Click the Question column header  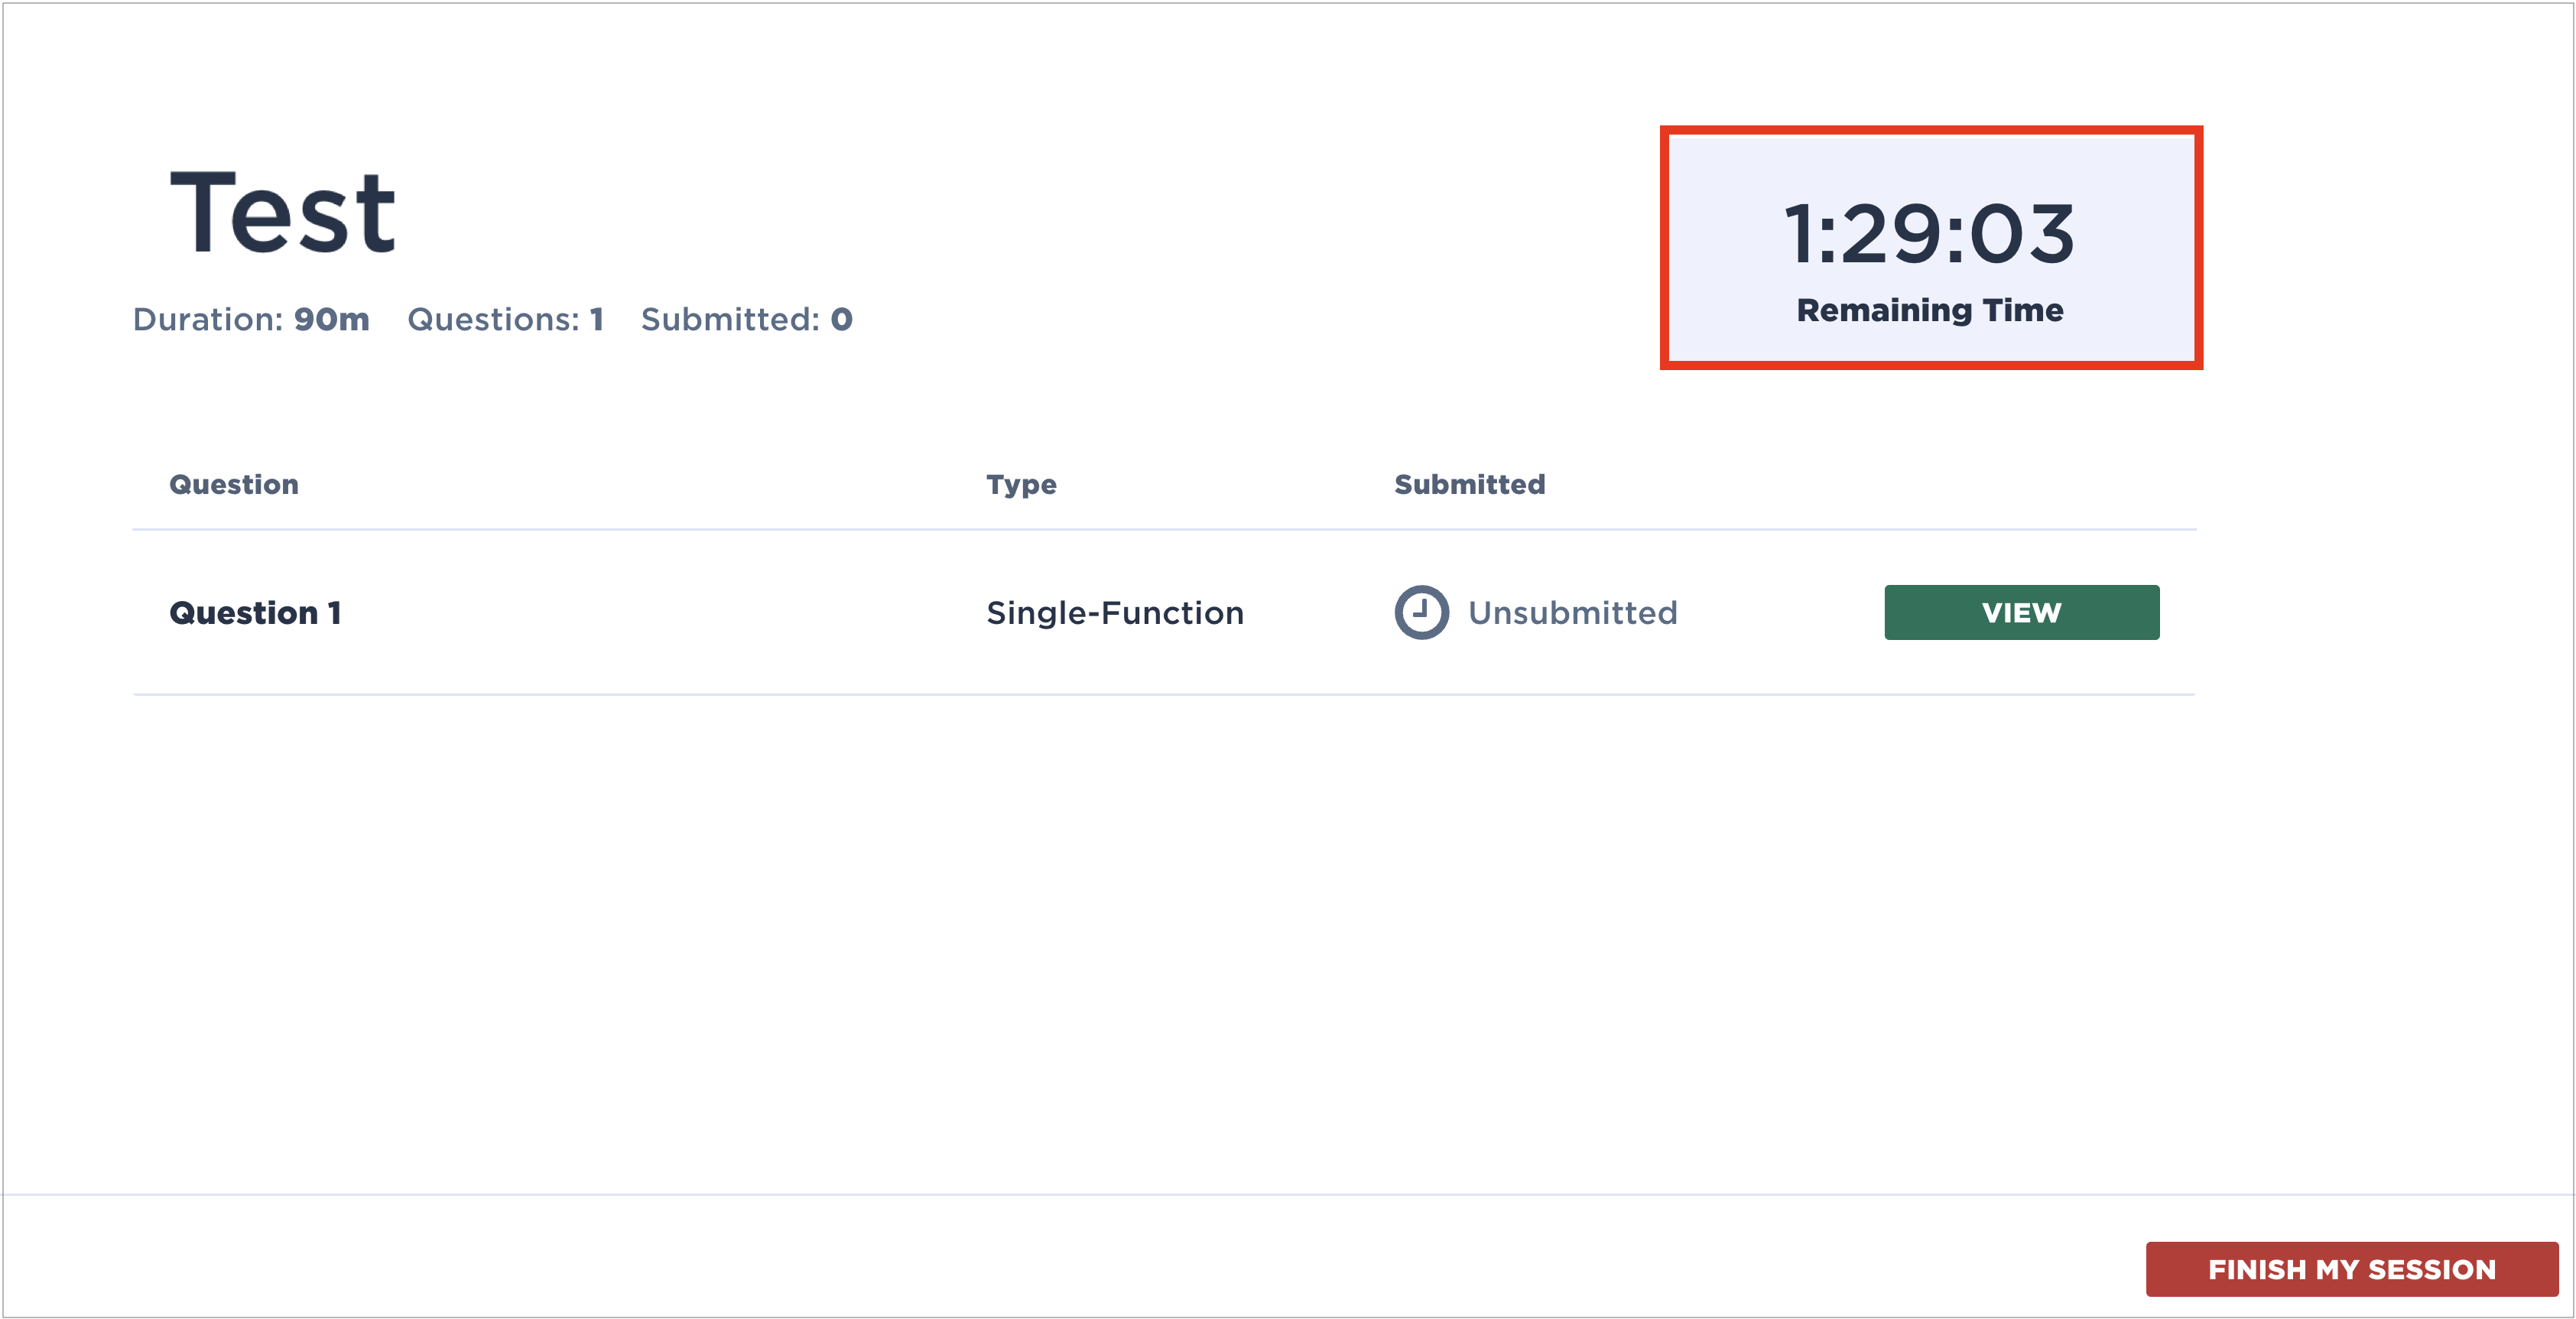(234, 484)
